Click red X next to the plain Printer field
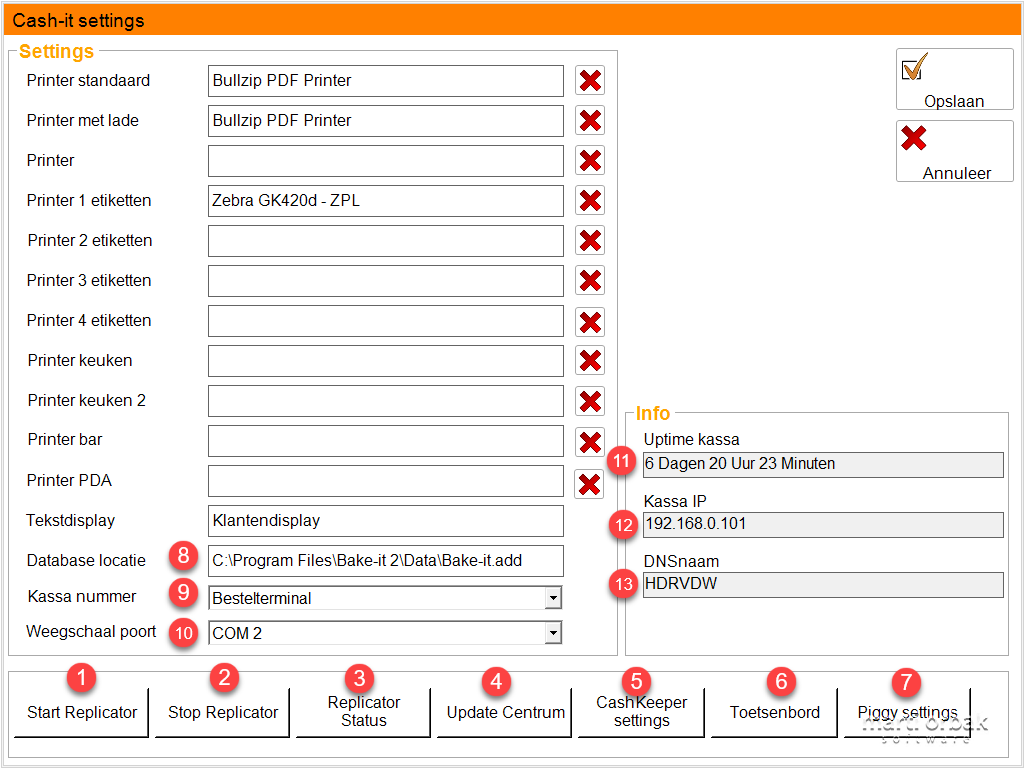 (x=590, y=161)
